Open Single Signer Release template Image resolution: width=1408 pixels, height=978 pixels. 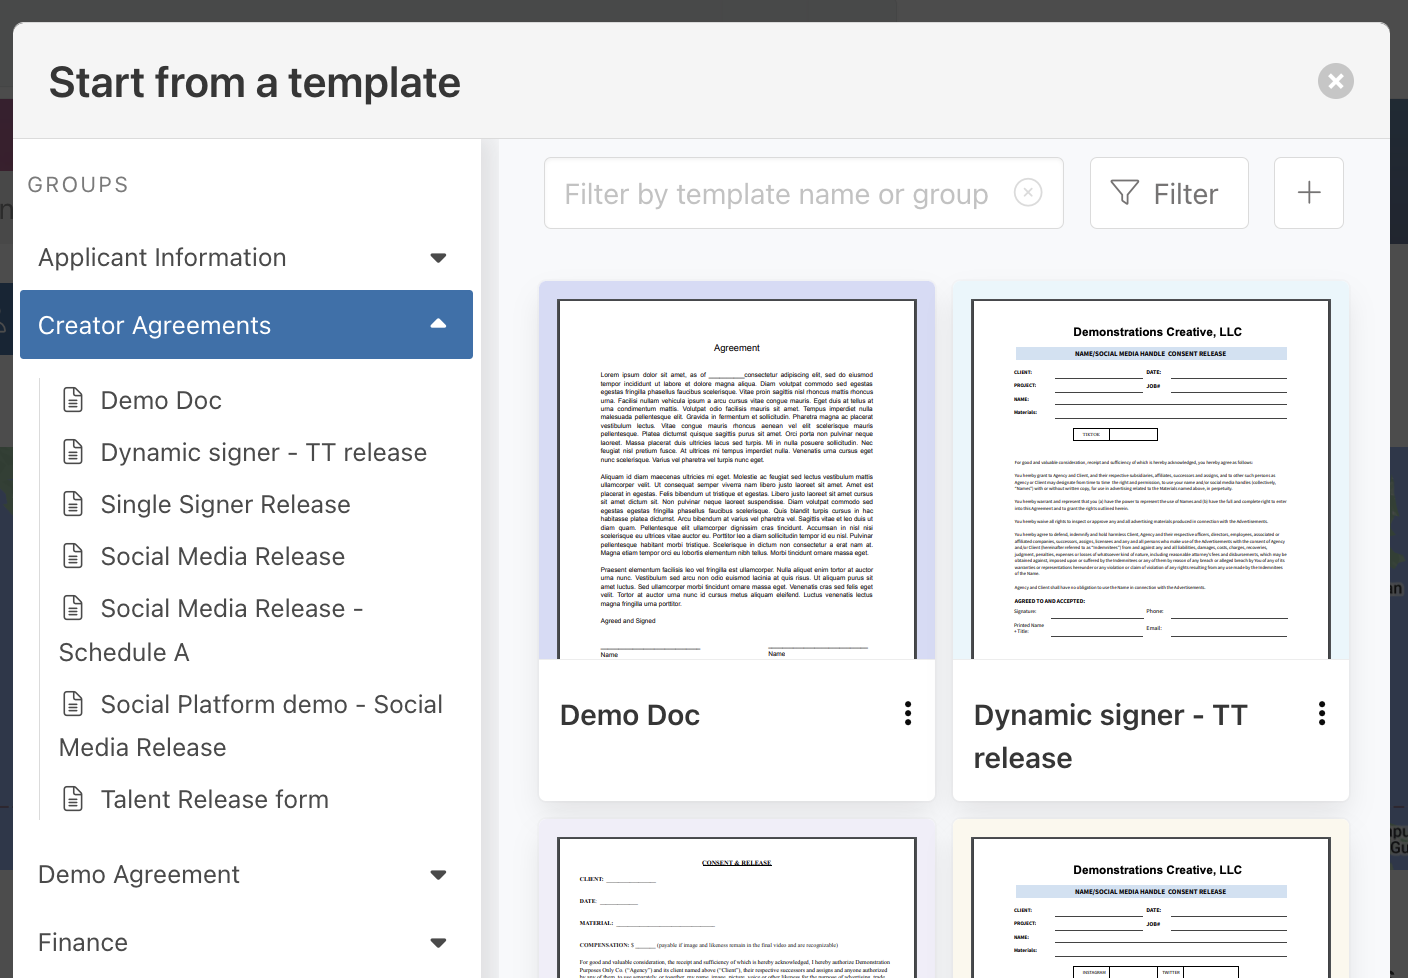point(226,504)
